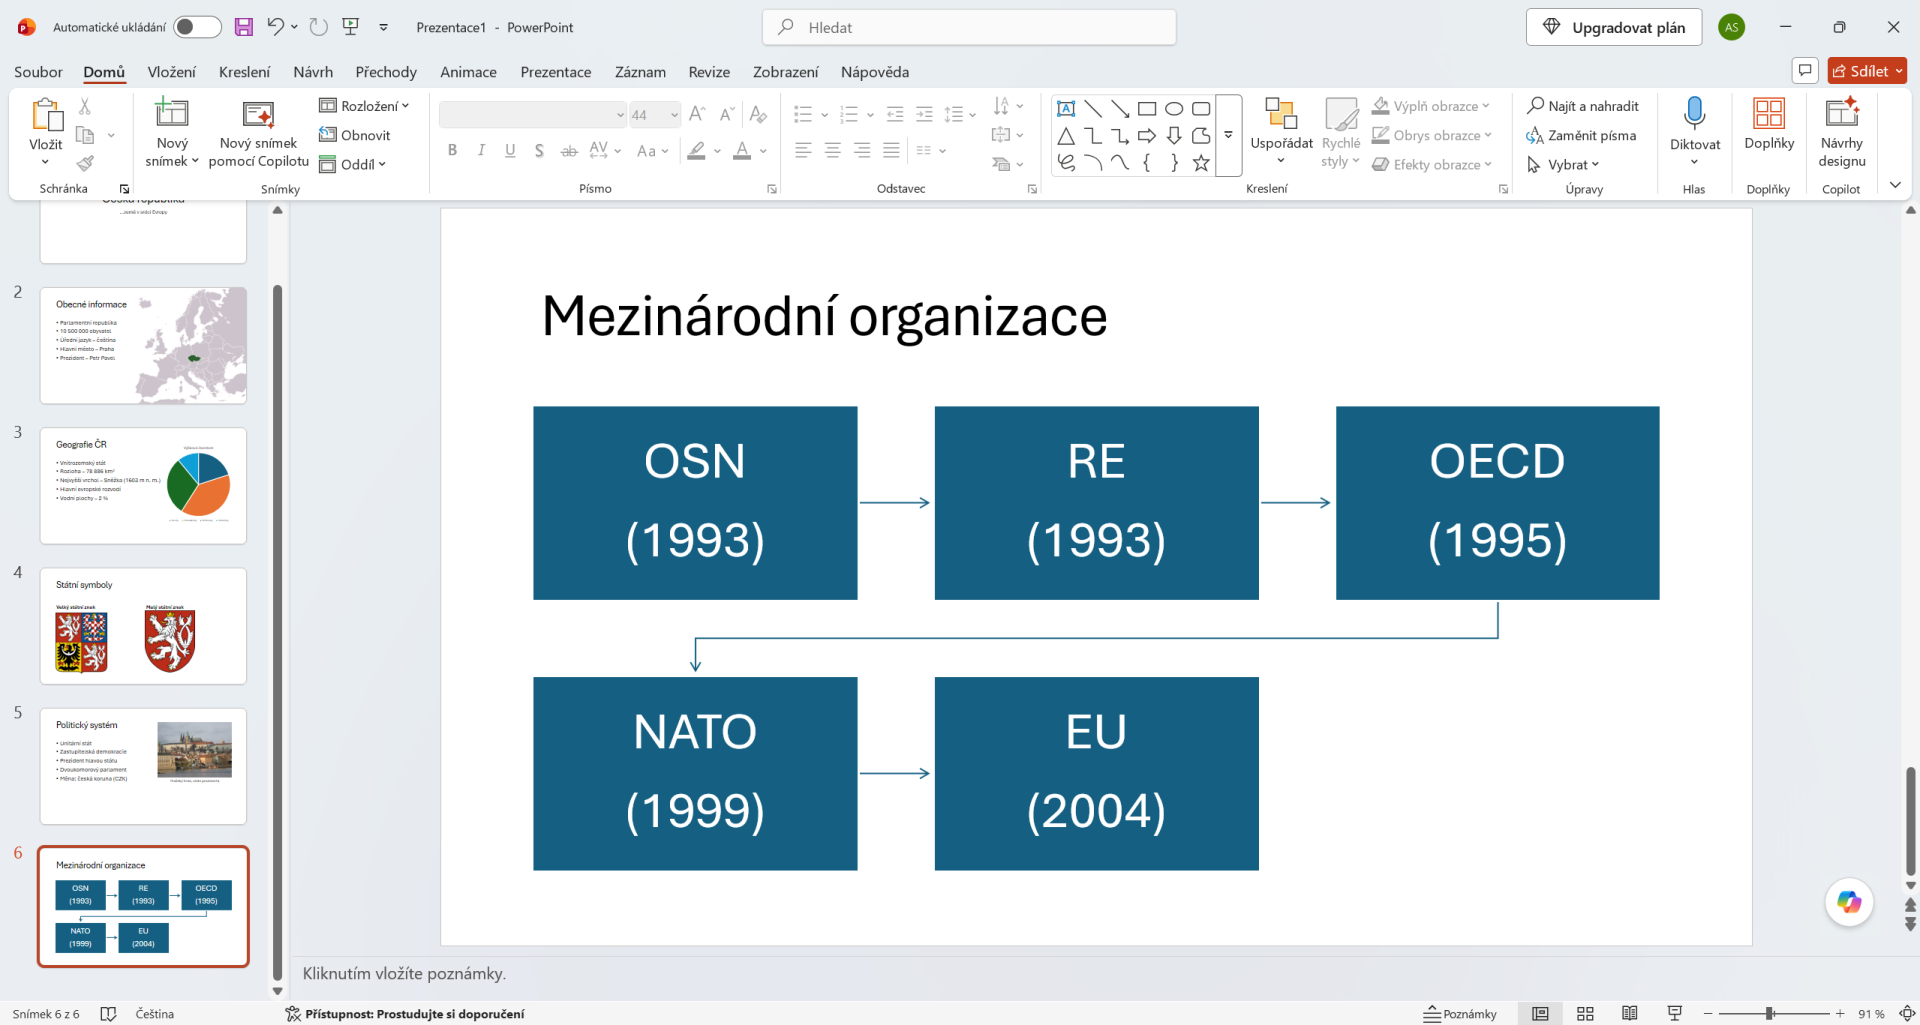
Task: Switch to the Animace tab
Action: pyautogui.click(x=468, y=72)
